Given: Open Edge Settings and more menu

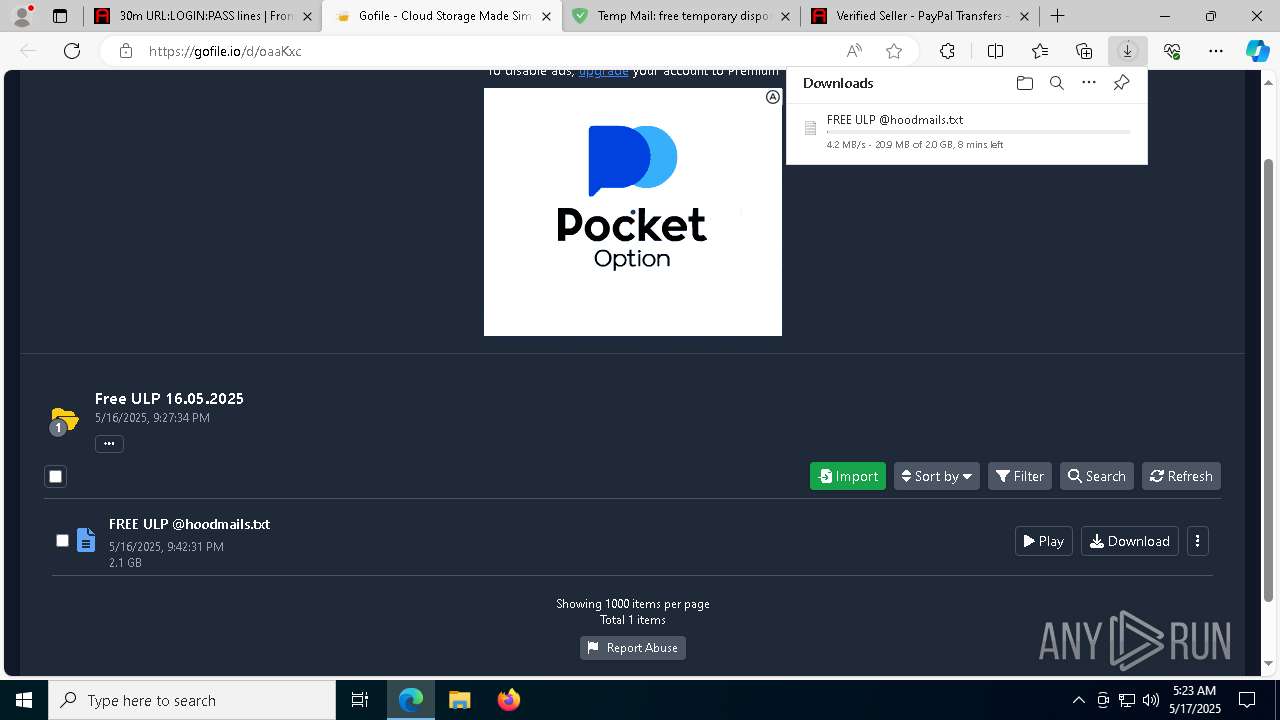Looking at the screenshot, I should point(1216,51).
